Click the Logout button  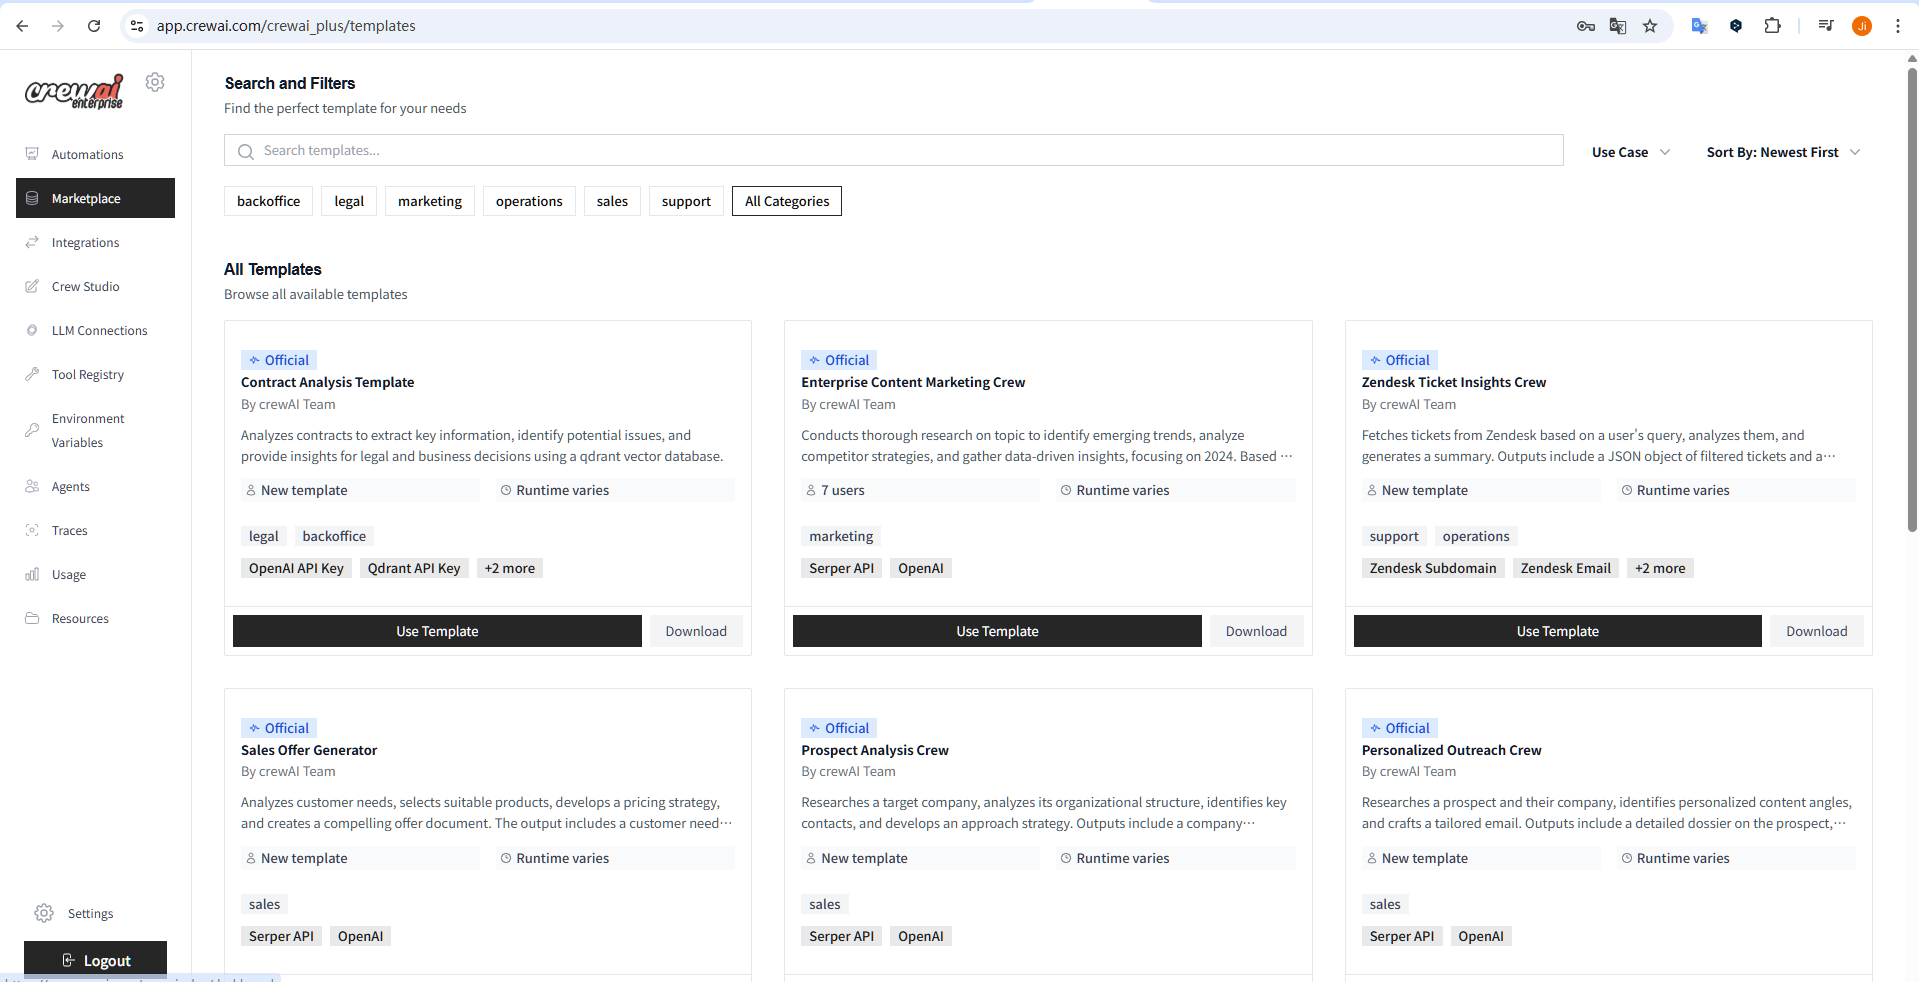pos(95,960)
